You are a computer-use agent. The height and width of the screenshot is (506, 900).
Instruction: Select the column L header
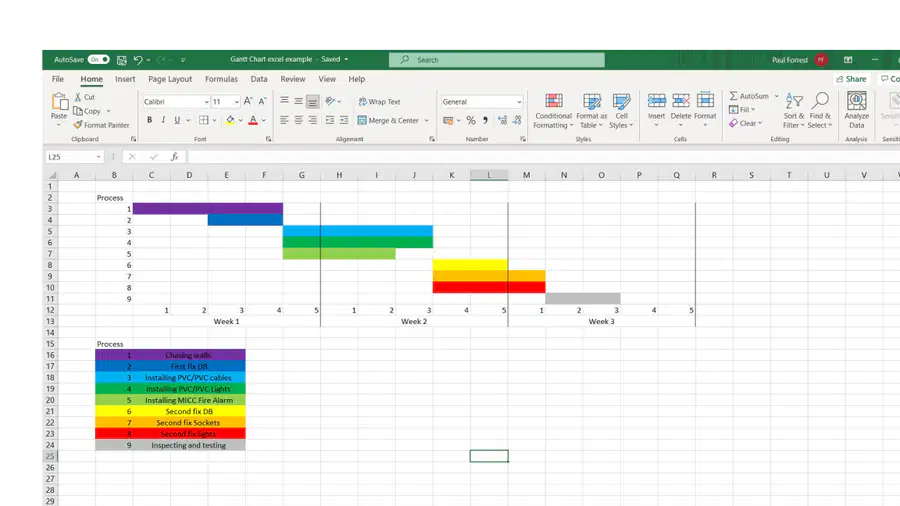489,175
